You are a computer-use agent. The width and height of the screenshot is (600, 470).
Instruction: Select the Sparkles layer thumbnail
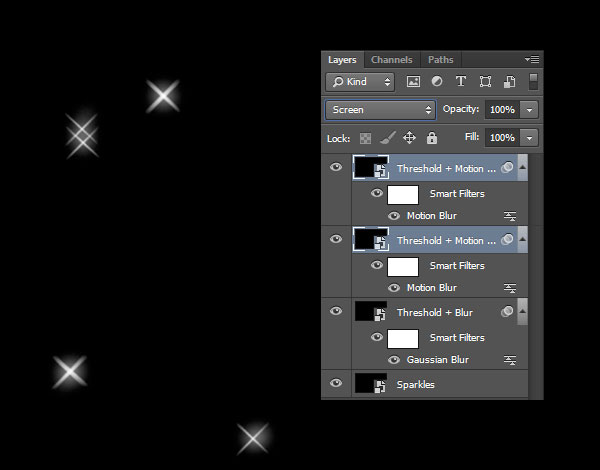click(371, 383)
